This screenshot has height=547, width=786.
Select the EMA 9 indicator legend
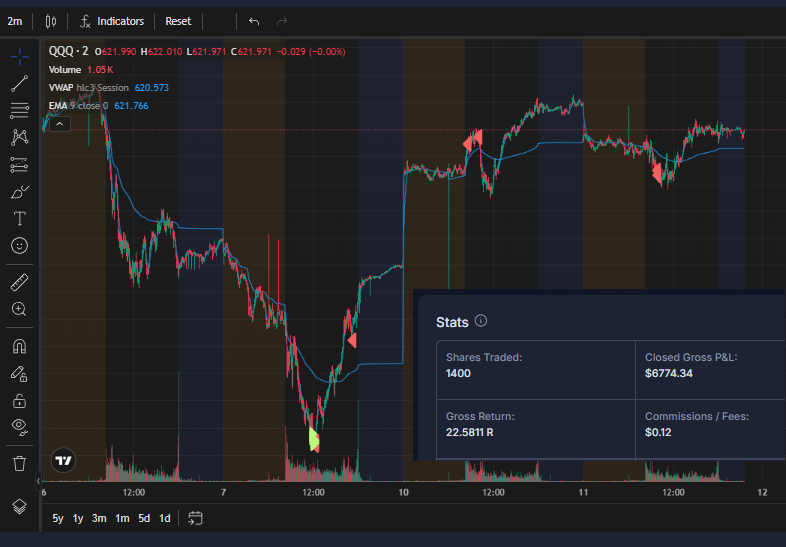coord(79,106)
